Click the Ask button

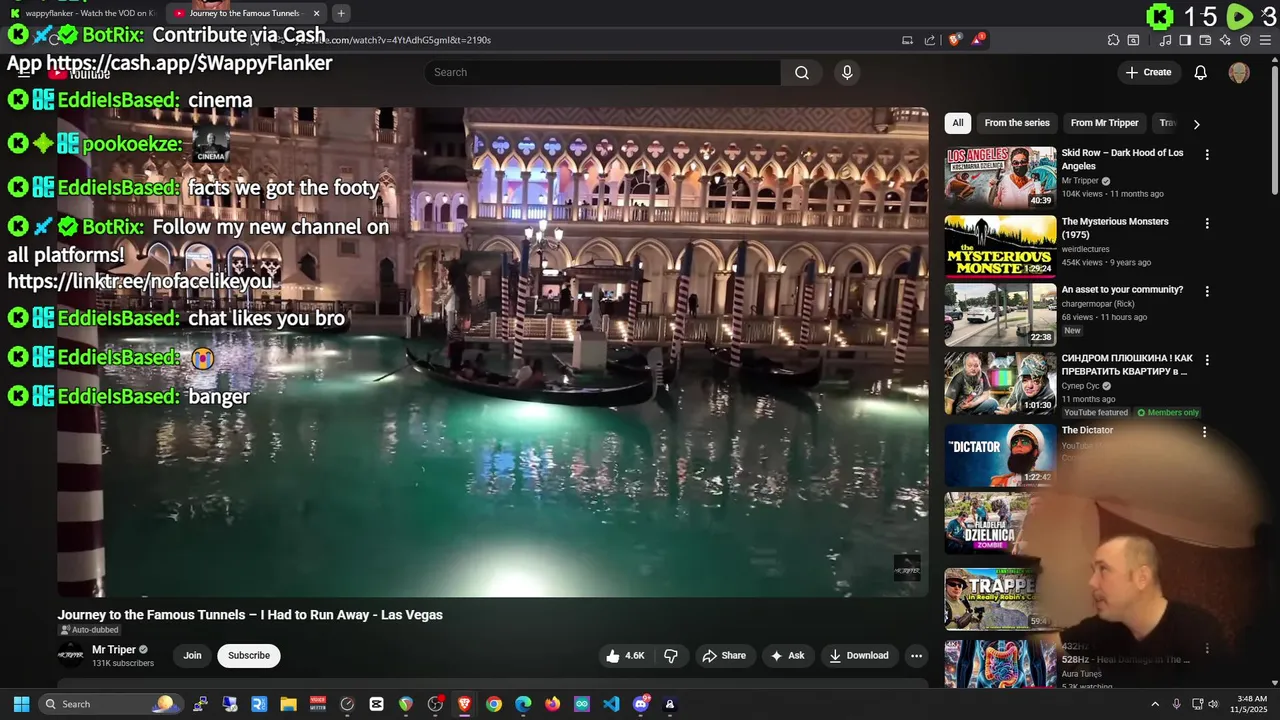pyautogui.click(x=786, y=656)
